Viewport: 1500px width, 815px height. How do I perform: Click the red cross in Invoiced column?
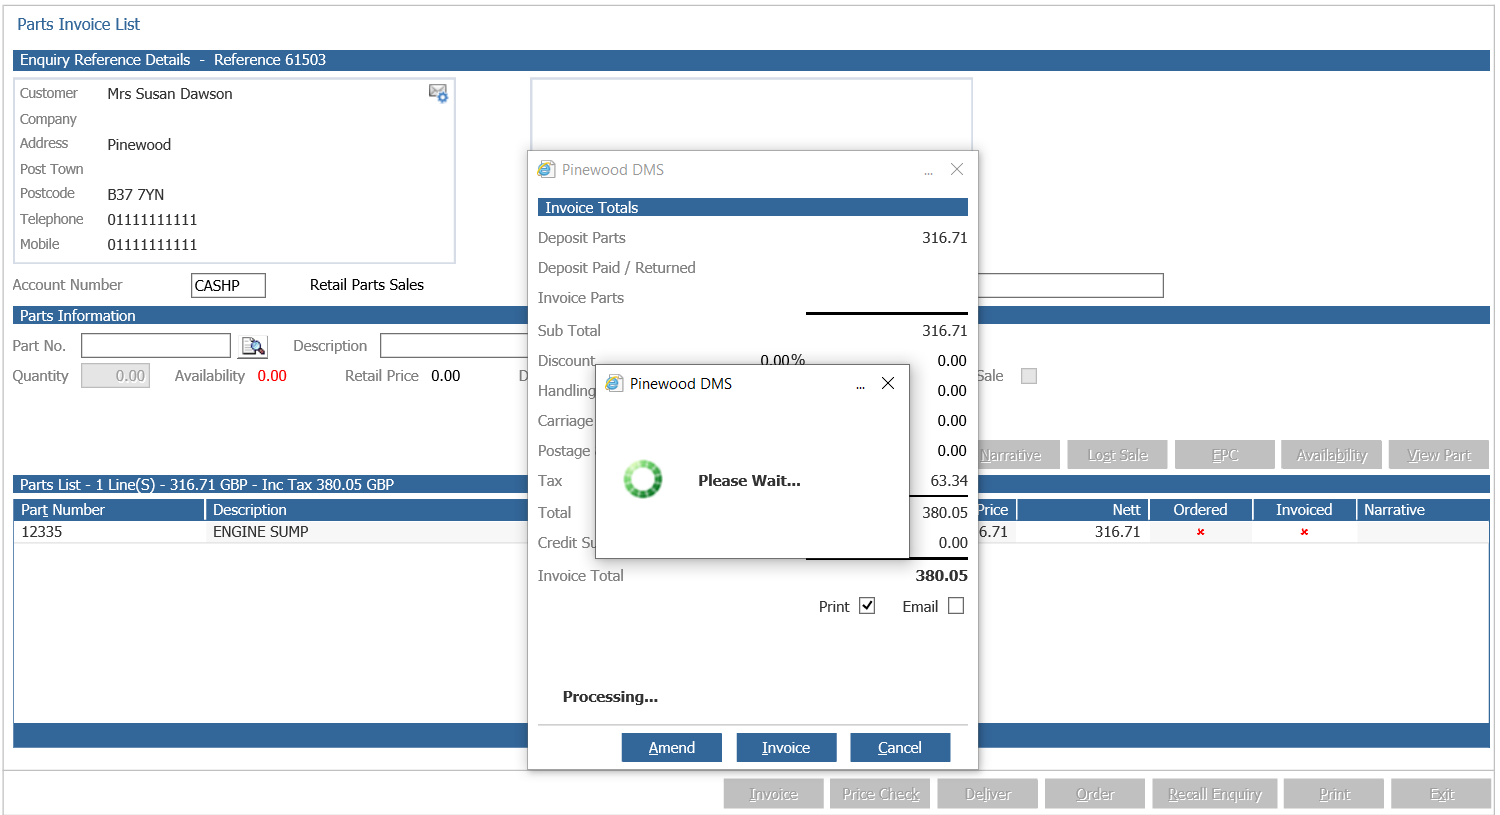click(1304, 532)
